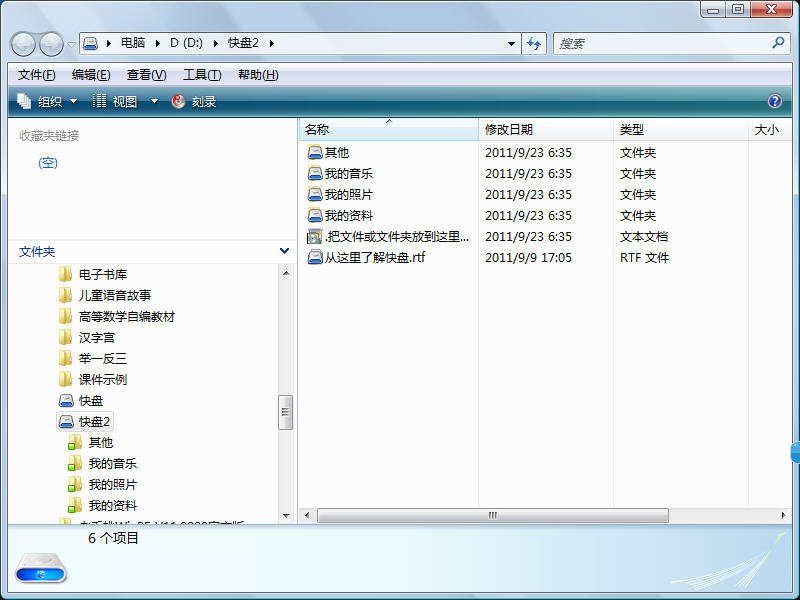Click the file list scroll-right arrow
The image size is (800, 600).
[784, 515]
